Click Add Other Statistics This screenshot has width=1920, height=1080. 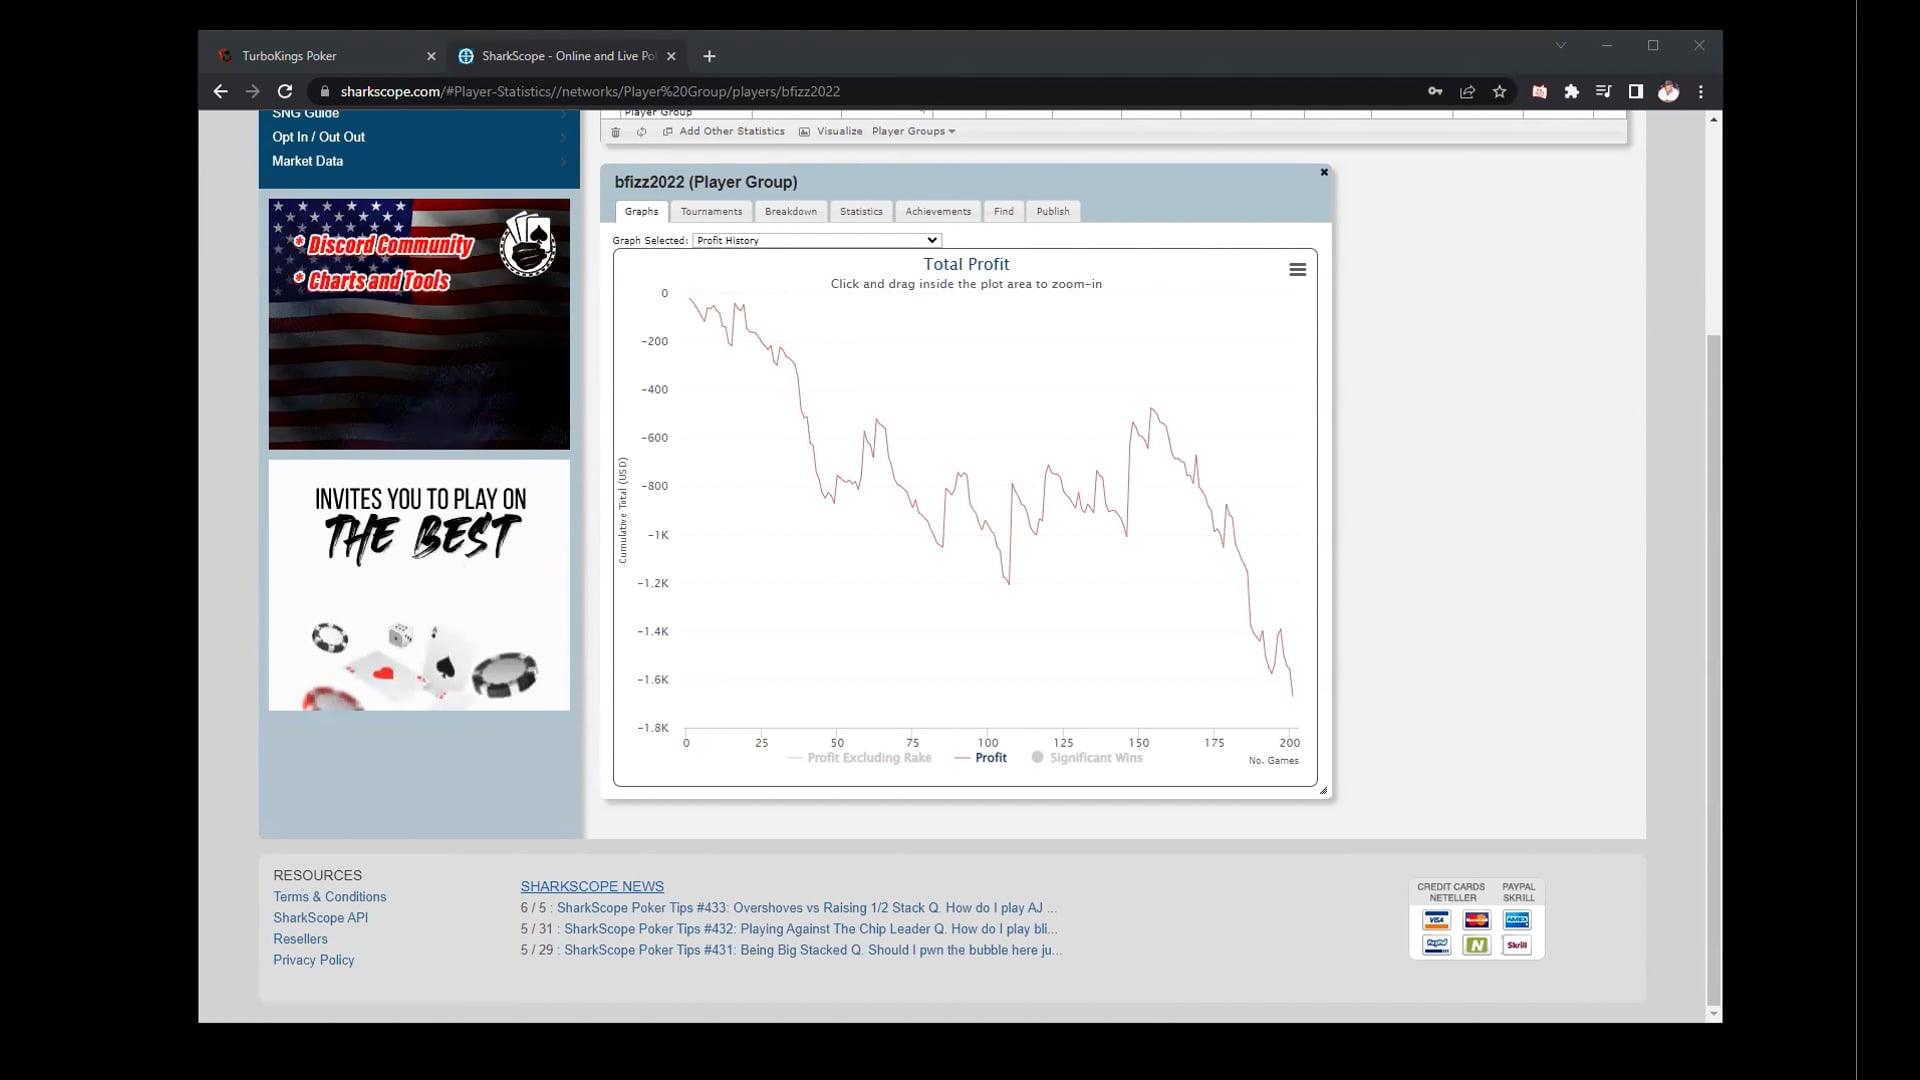724,131
